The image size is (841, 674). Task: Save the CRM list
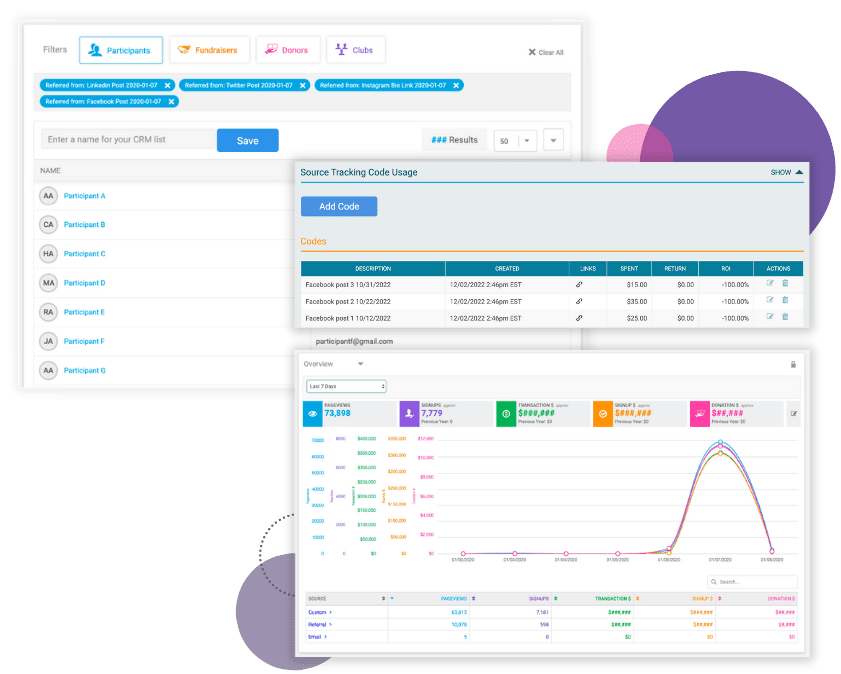coord(248,140)
